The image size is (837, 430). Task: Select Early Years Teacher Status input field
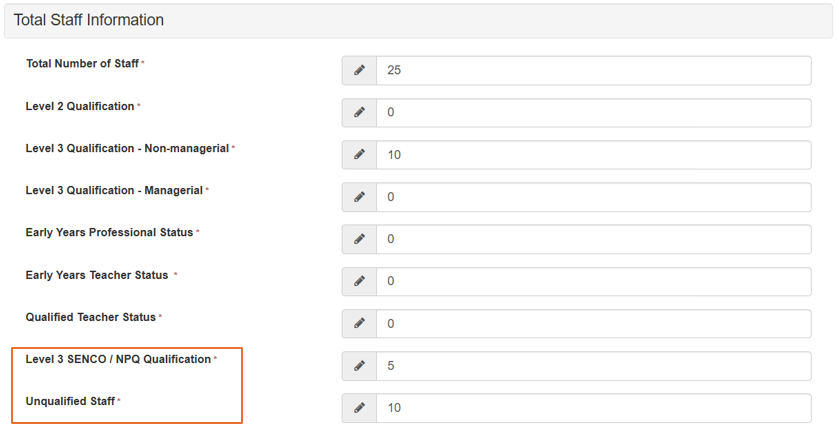coord(593,281)
